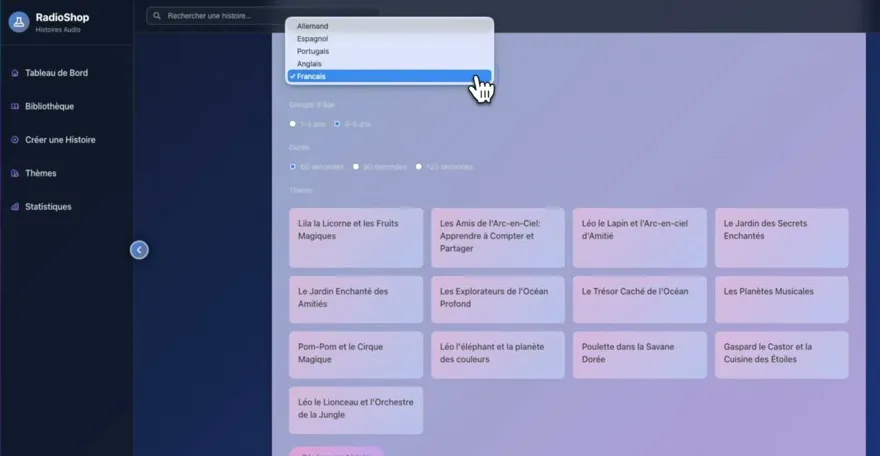Pick 'Léo l'éléphant et la planète des couleurs' theme

pyautogui.click(x=498, y=355)
